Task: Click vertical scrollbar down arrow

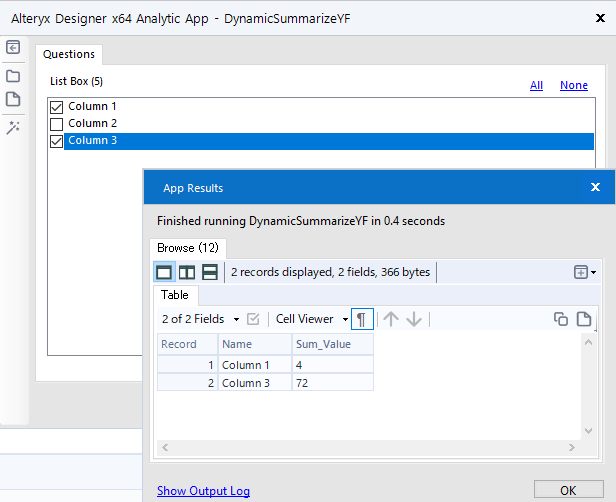Action: 588,431
